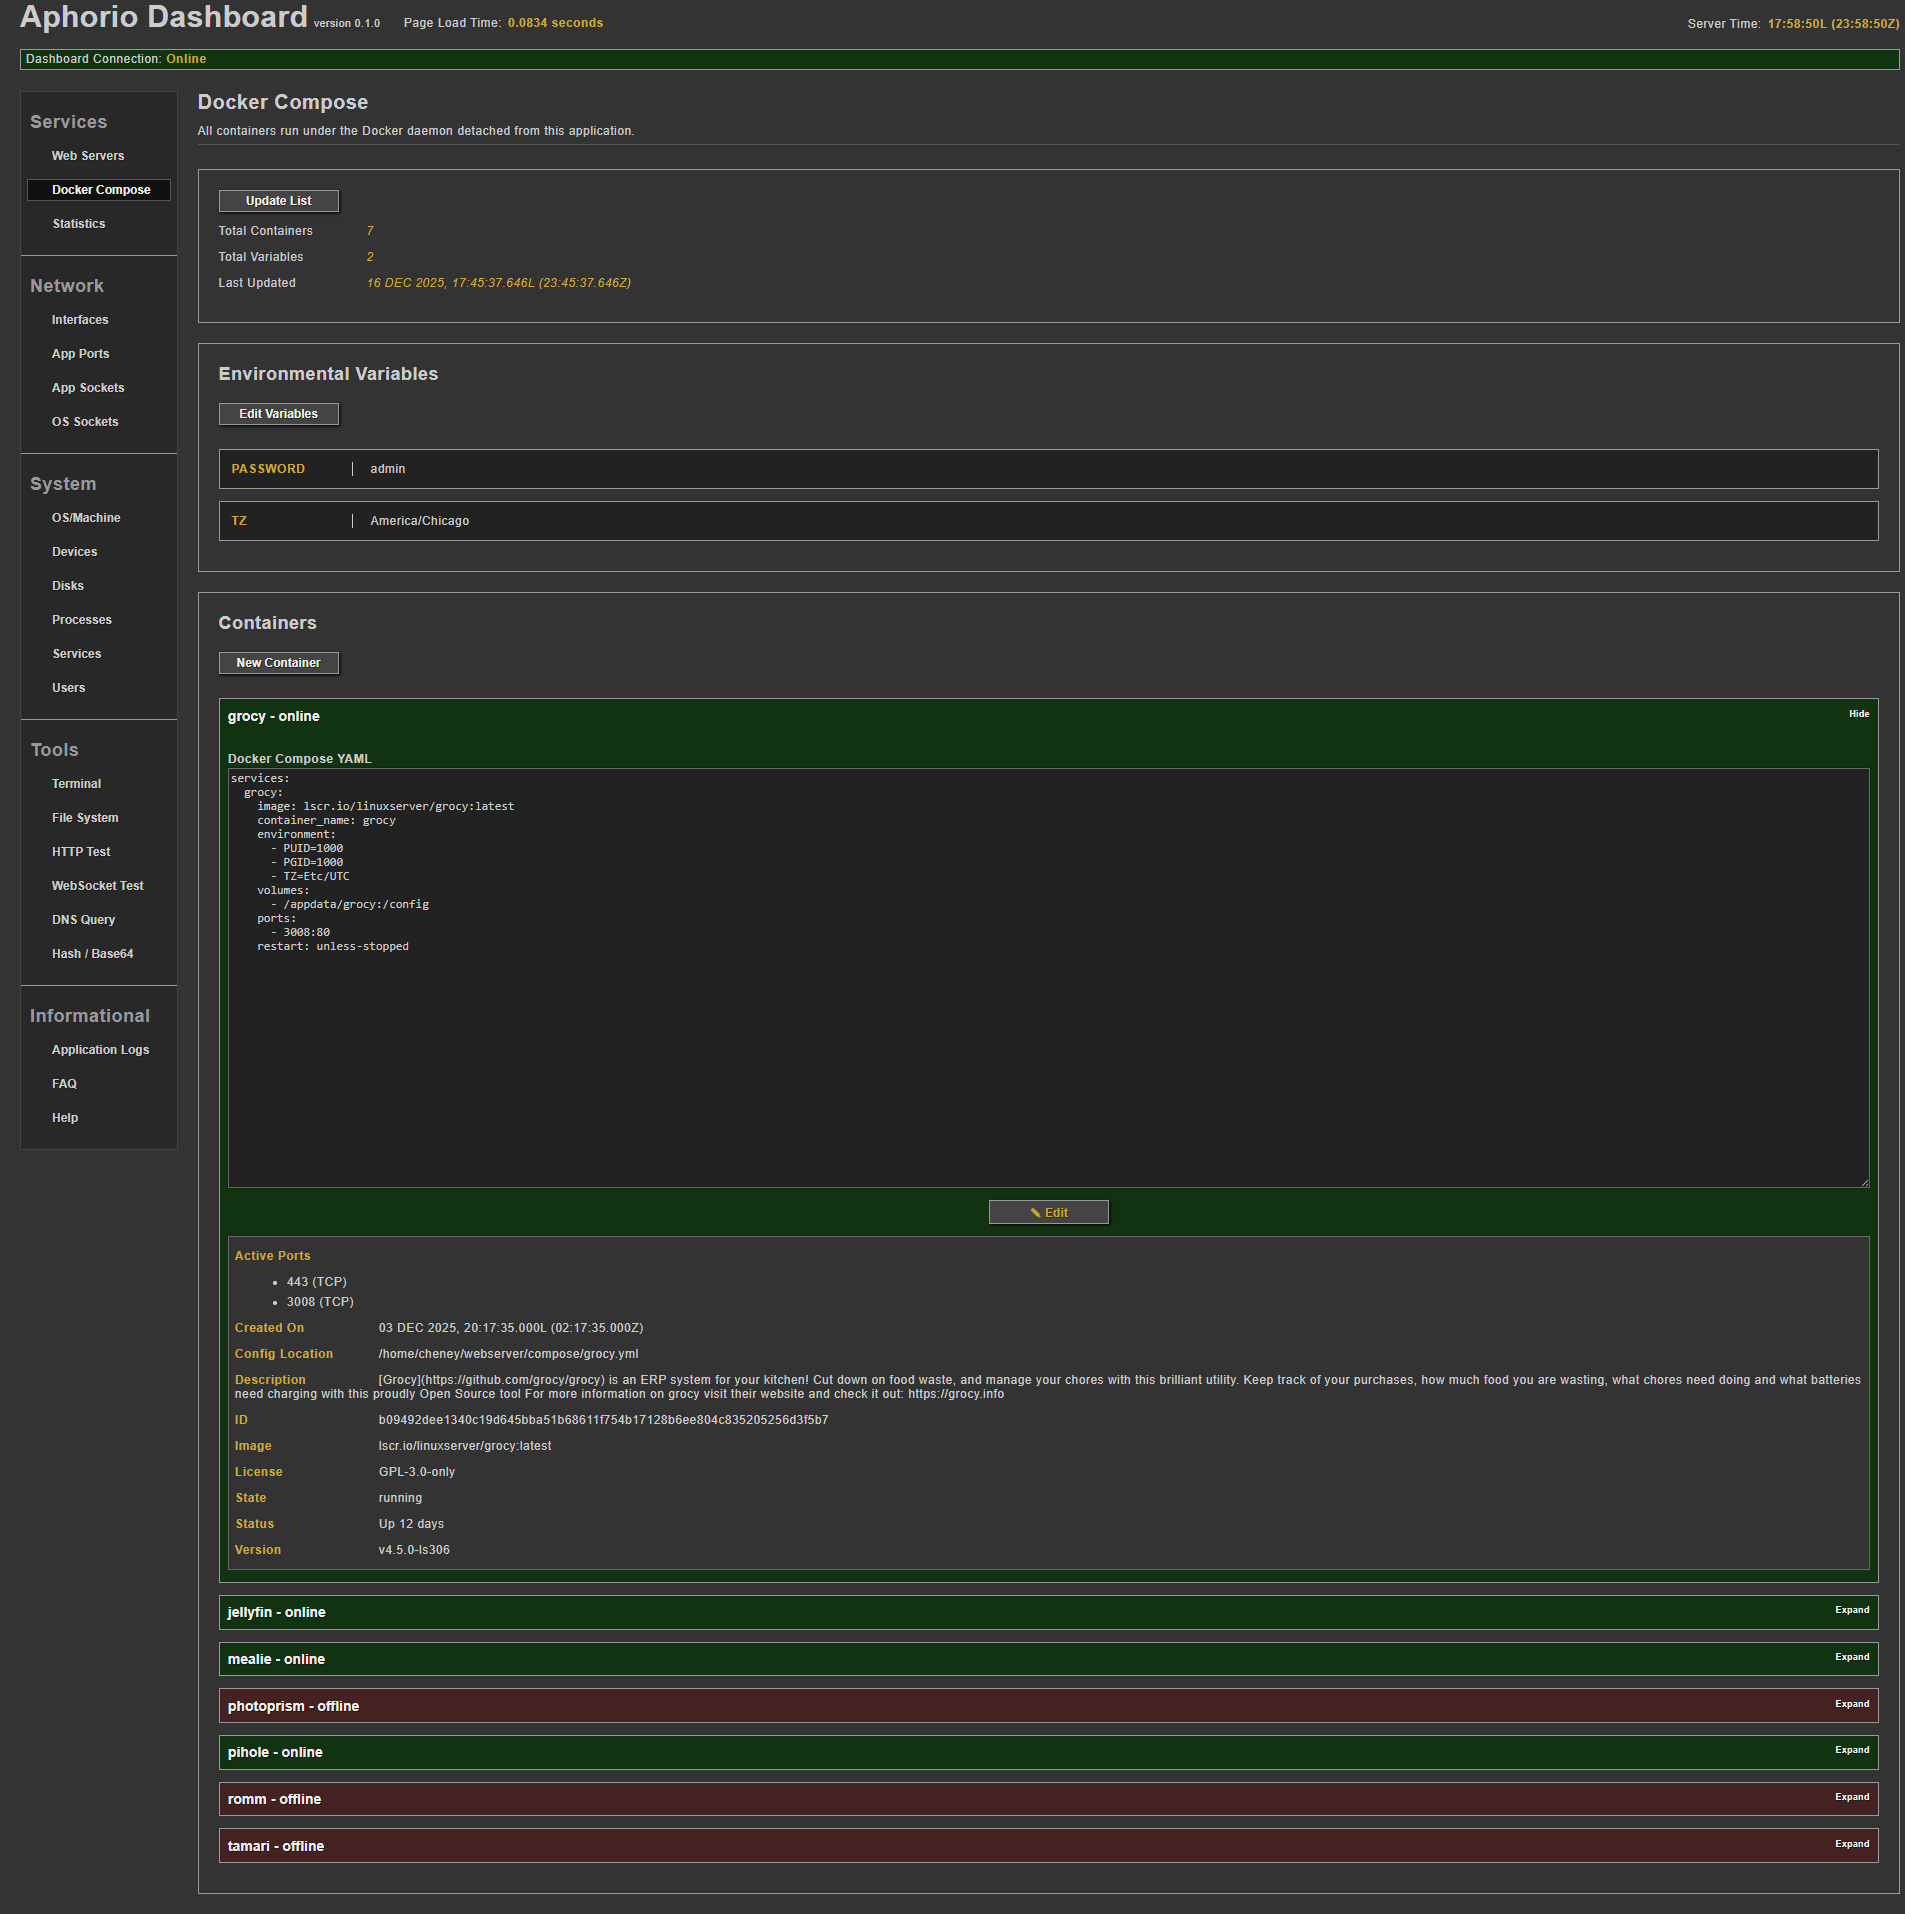
Task: Click inside the Docker Compose YAML textarea
Action: click(x=1048, y=1050)
